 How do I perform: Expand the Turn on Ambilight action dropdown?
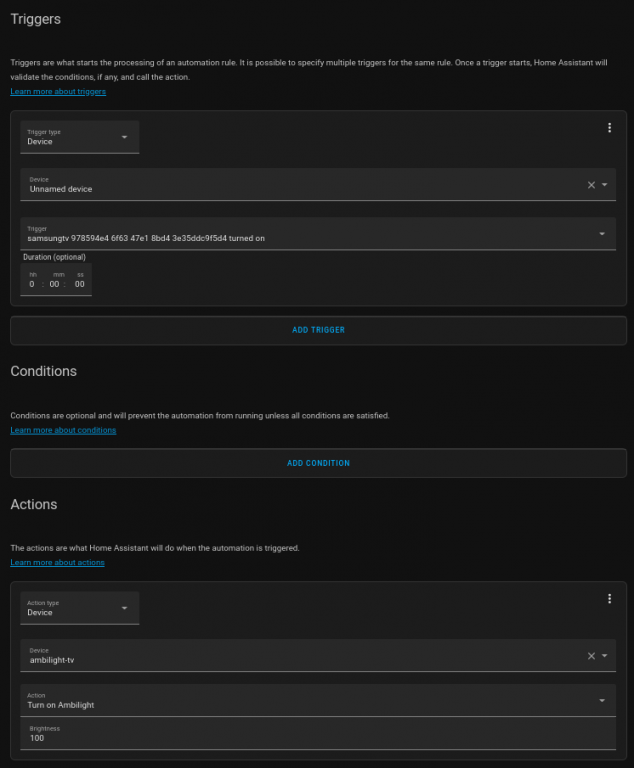[602, 701]
